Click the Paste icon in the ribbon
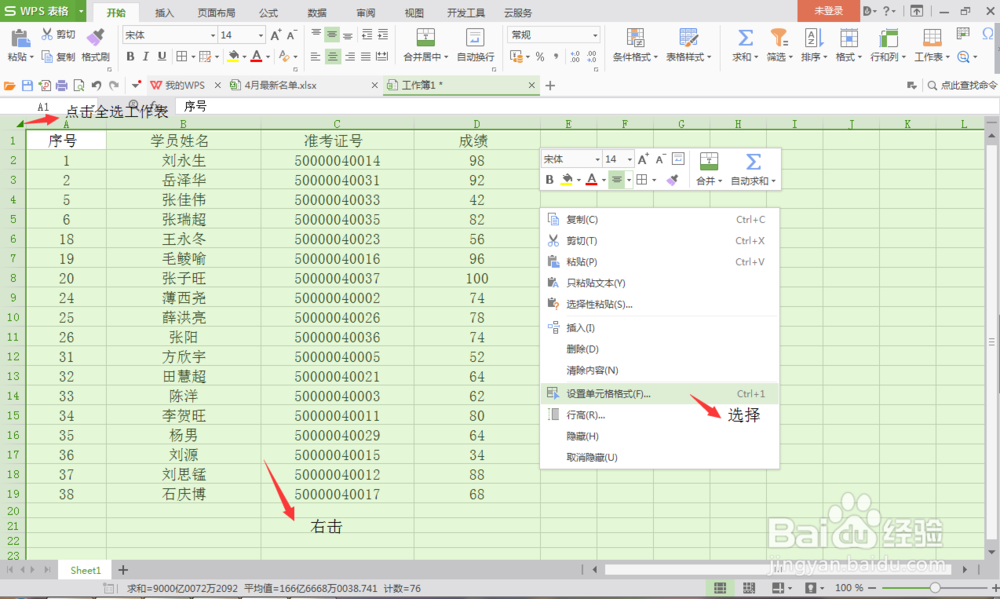The image size is (1000, 599). (x=20, y=38)
